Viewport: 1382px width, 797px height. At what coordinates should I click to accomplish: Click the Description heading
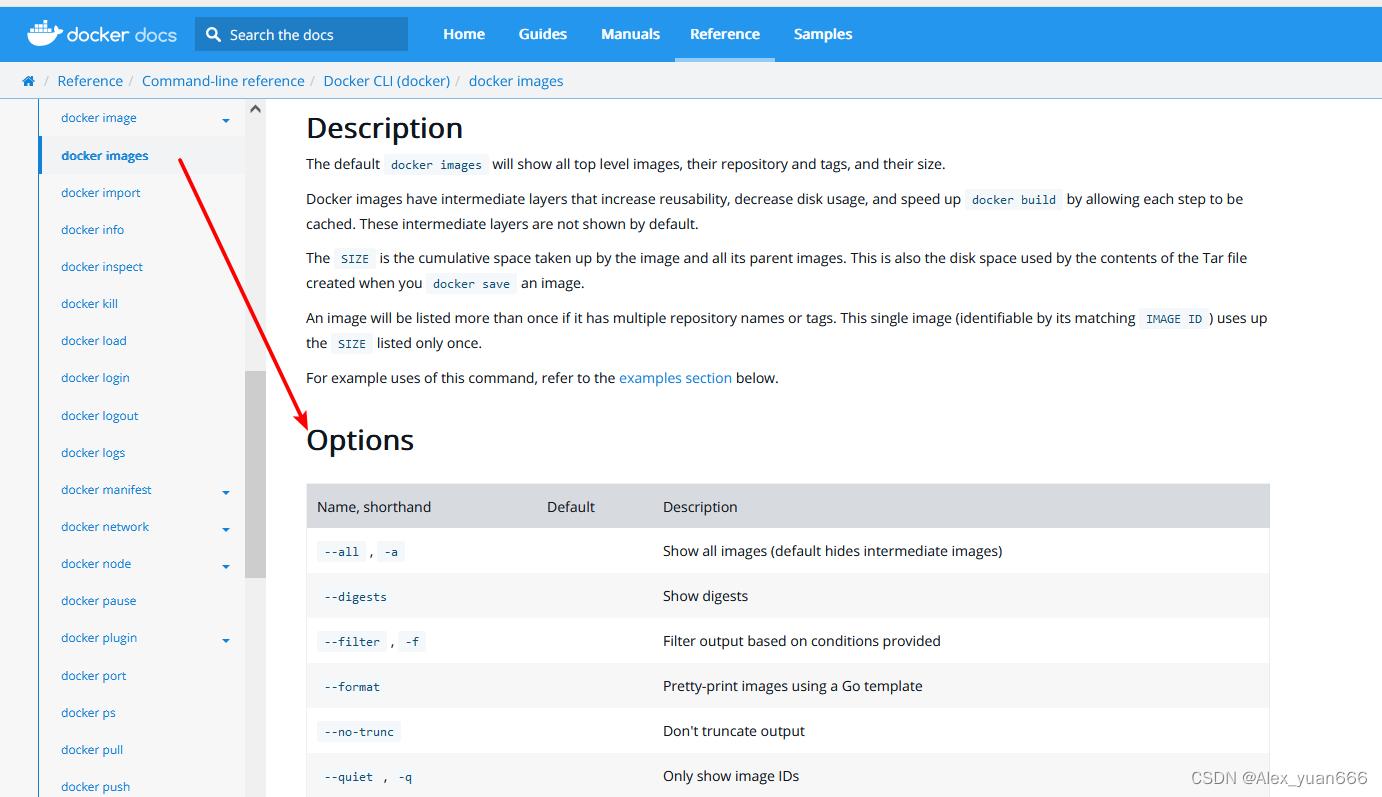click(x=384, y=128)
